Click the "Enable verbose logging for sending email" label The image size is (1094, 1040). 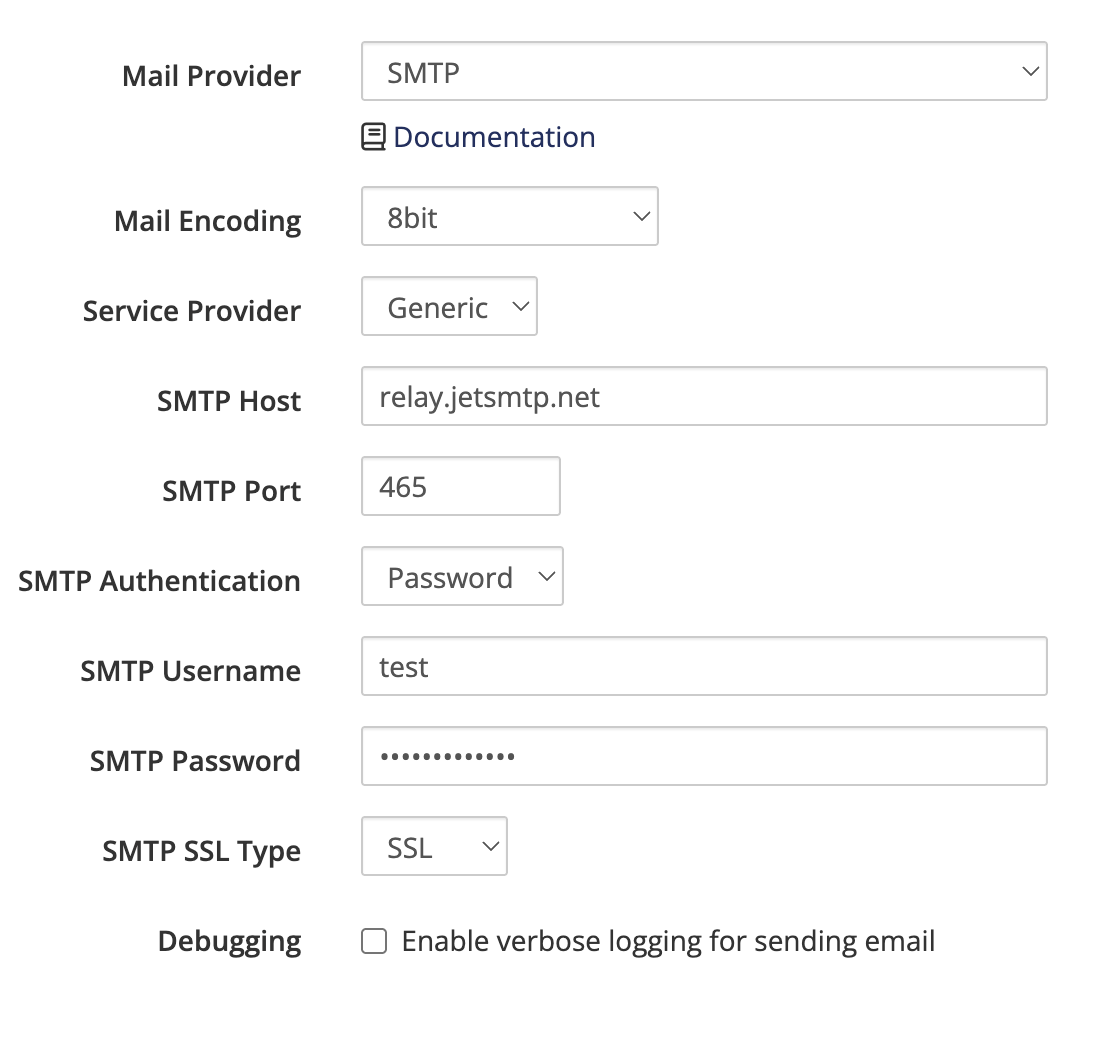[x=668, y=941]
